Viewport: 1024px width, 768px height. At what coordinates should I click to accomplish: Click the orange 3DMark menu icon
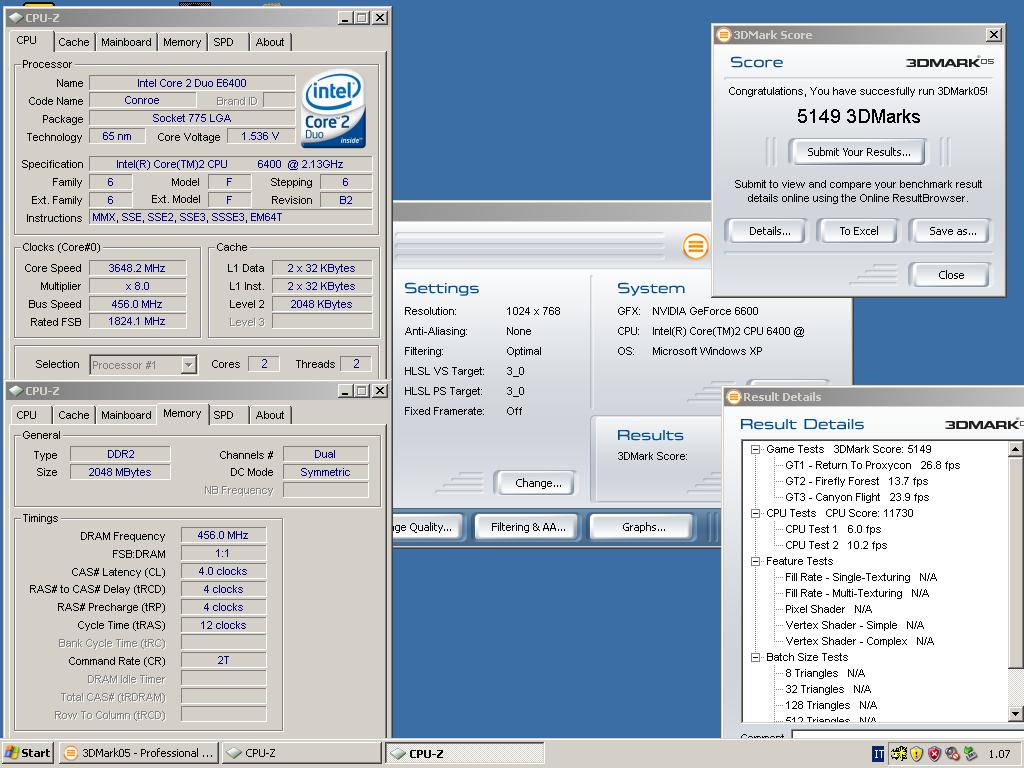[696, 246]
